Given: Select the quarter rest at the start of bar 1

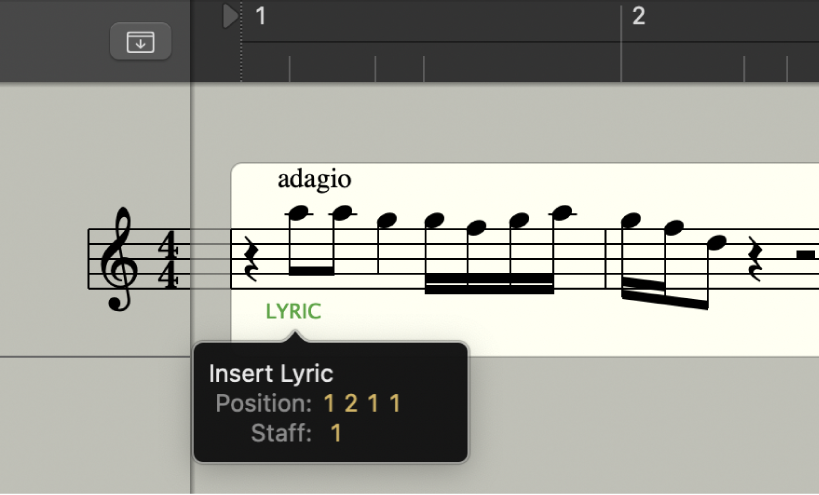Looking at the screenshot, I should click(x=250, y=259).
